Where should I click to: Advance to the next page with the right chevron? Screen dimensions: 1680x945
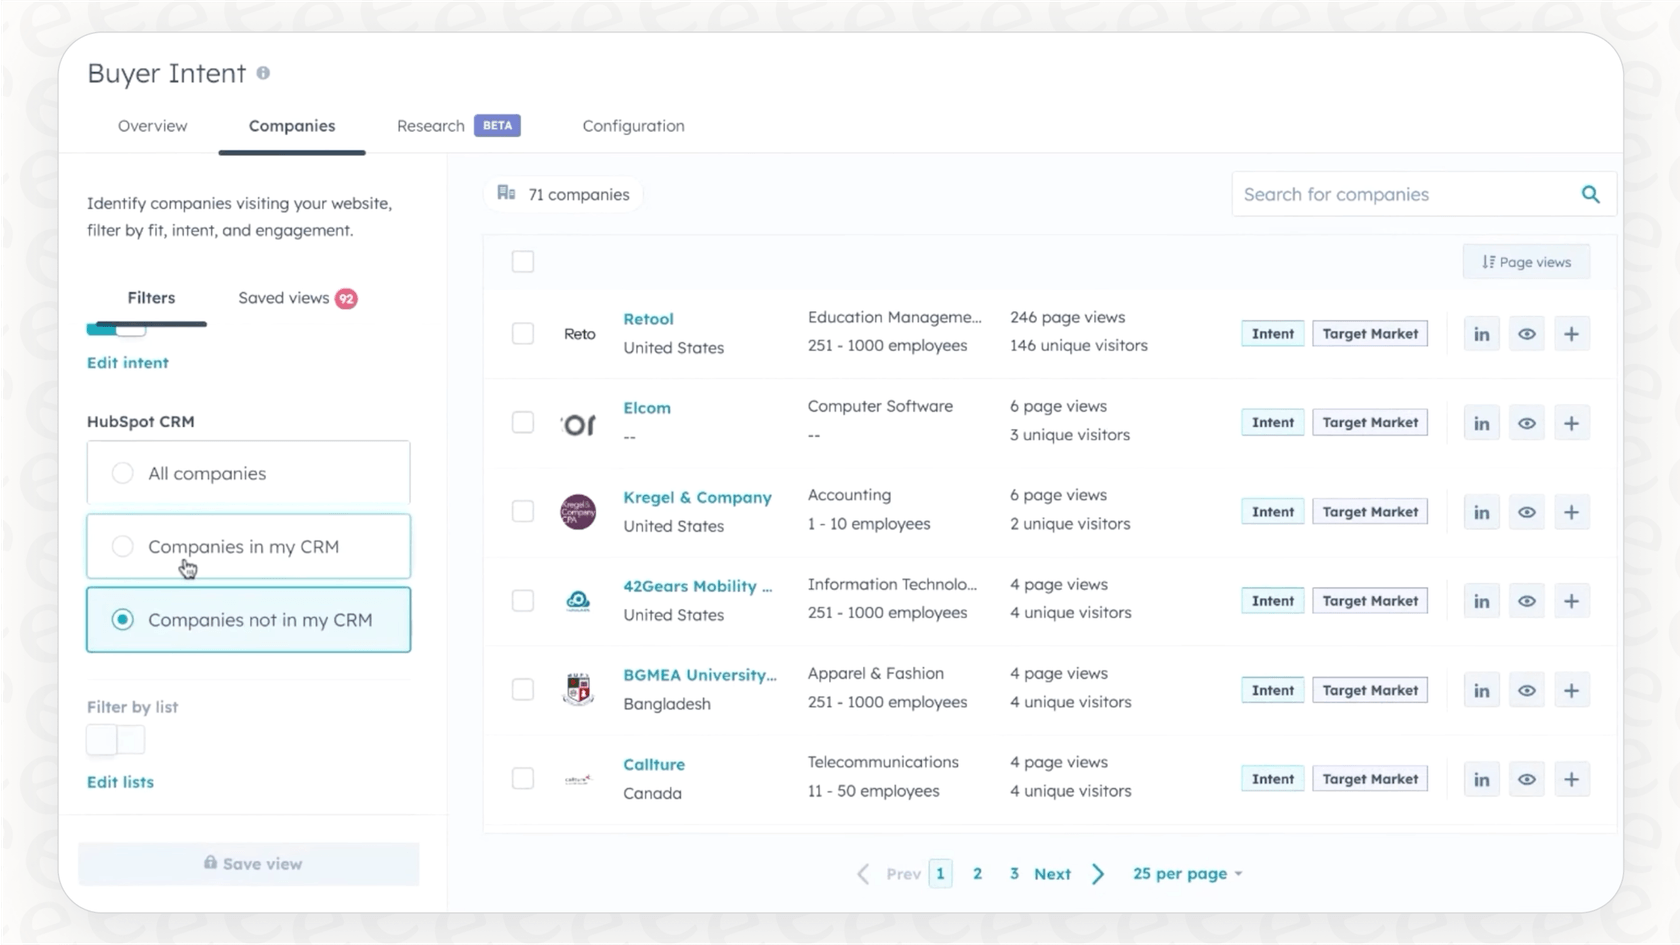pyautogui.click(x=1097, y=873)
